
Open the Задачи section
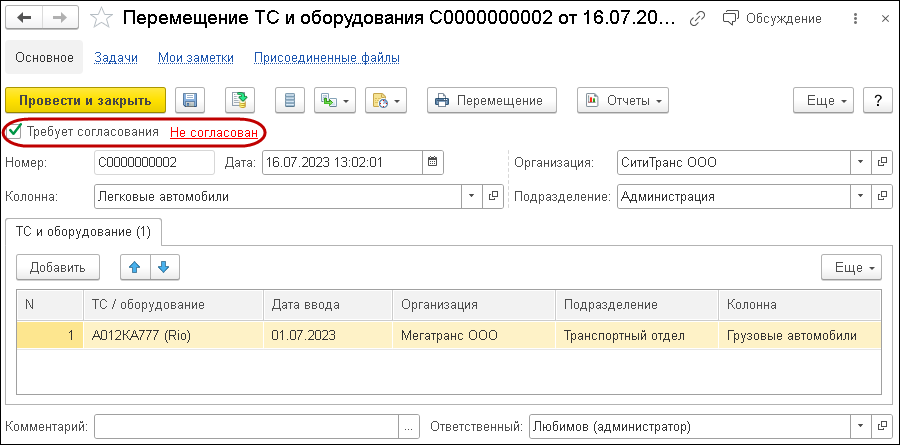coord(116,58)
